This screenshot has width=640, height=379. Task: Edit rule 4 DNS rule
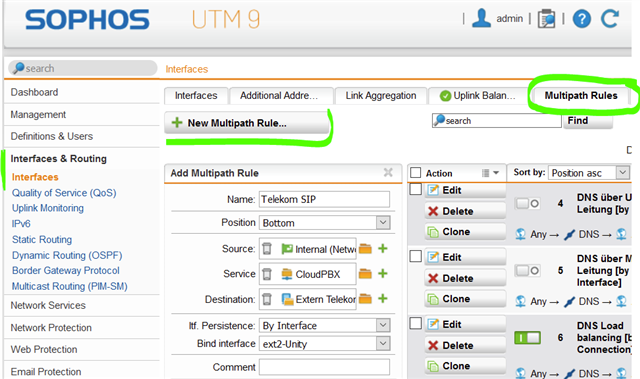[x=465, y=190]
